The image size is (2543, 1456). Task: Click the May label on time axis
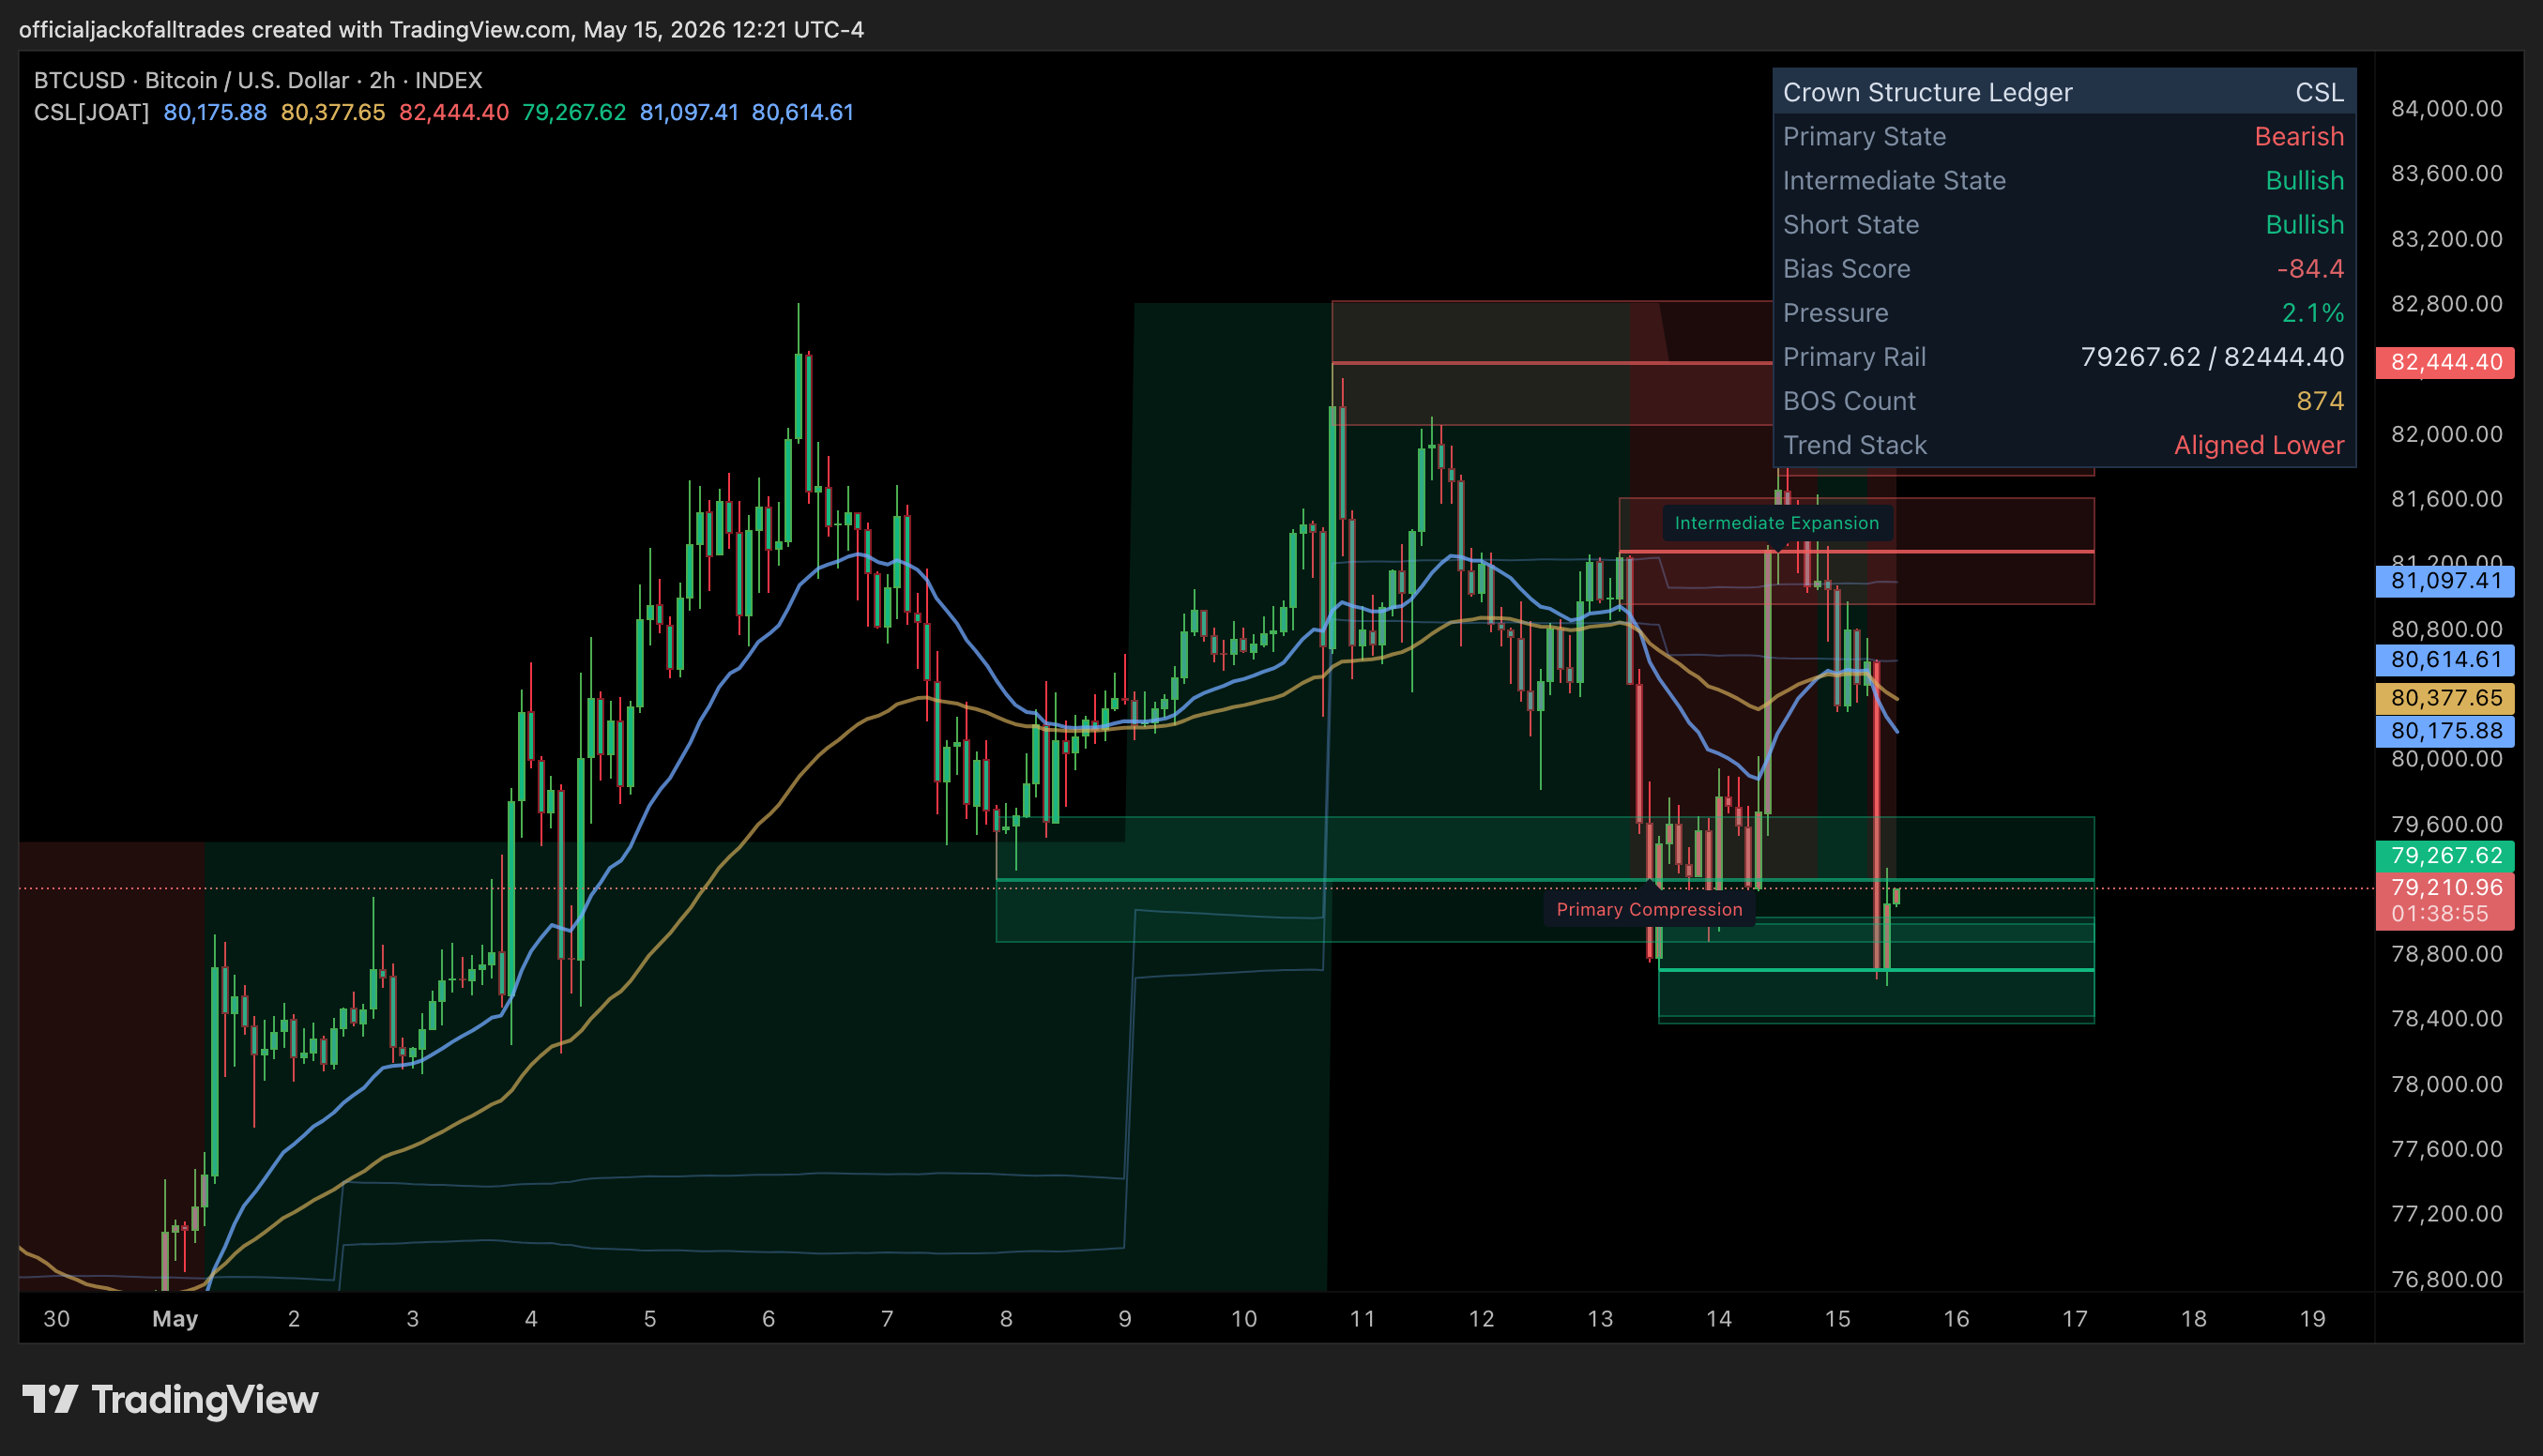point(175,1318)
